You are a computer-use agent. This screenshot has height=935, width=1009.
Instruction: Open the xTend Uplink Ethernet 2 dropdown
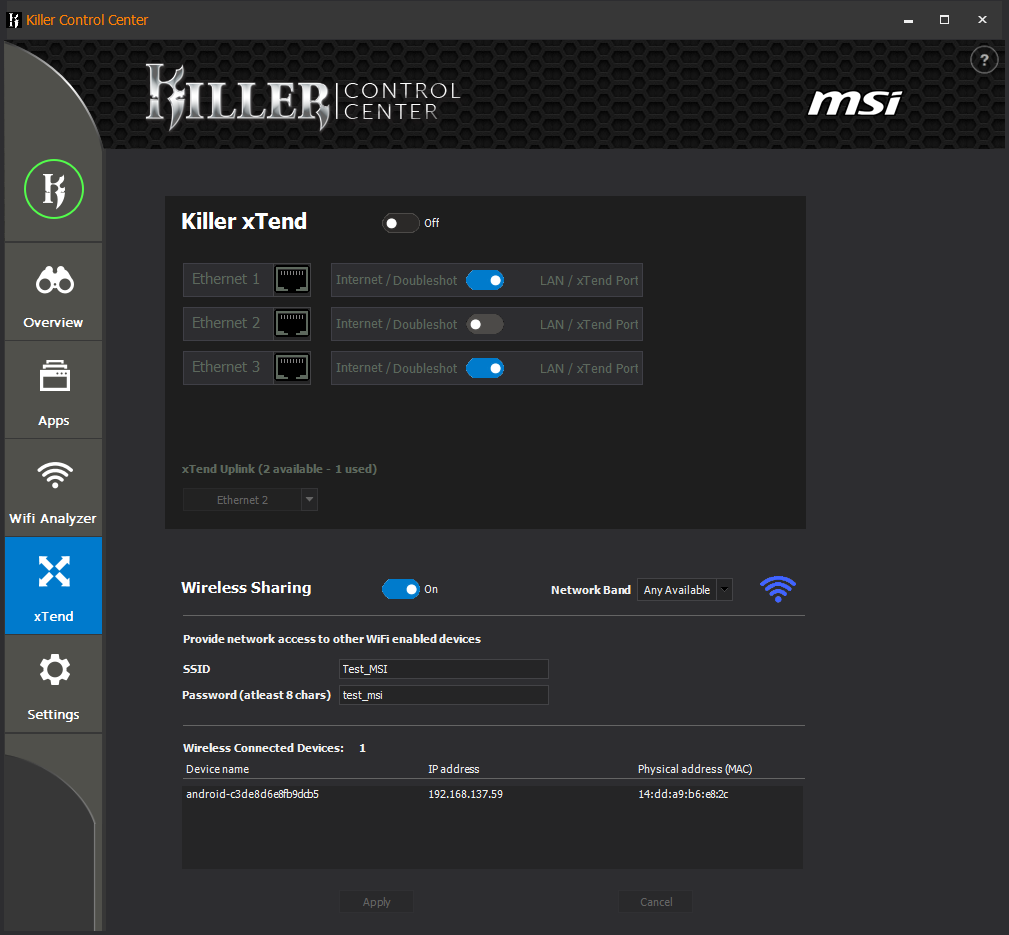250,500
